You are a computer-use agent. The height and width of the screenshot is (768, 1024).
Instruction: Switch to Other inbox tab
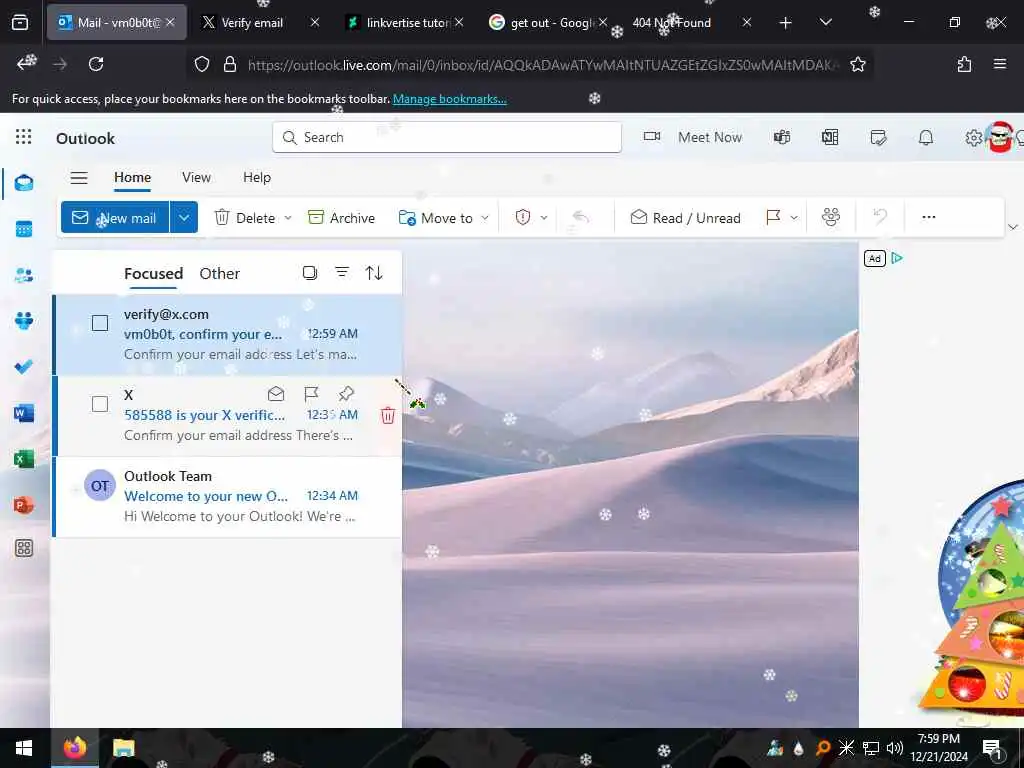[x=219, y=274]
